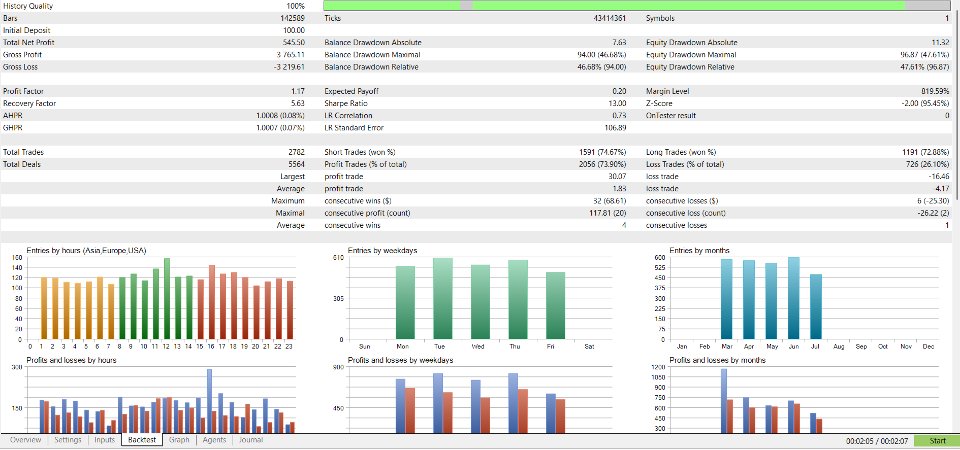
Task: Select the Initial Deposit value 100.00
Action: (x=294, y=30)
